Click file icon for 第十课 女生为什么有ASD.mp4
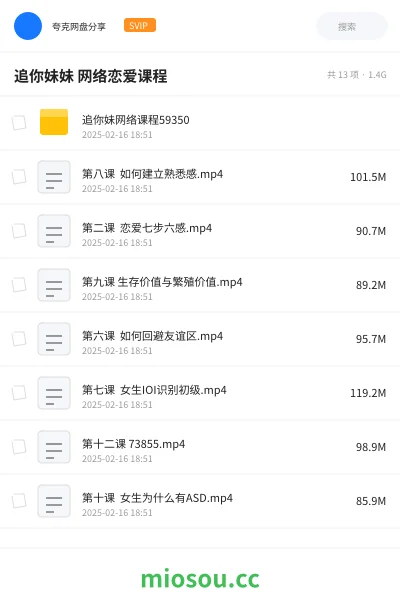The image size is (400, 600). tap(54, 501)
